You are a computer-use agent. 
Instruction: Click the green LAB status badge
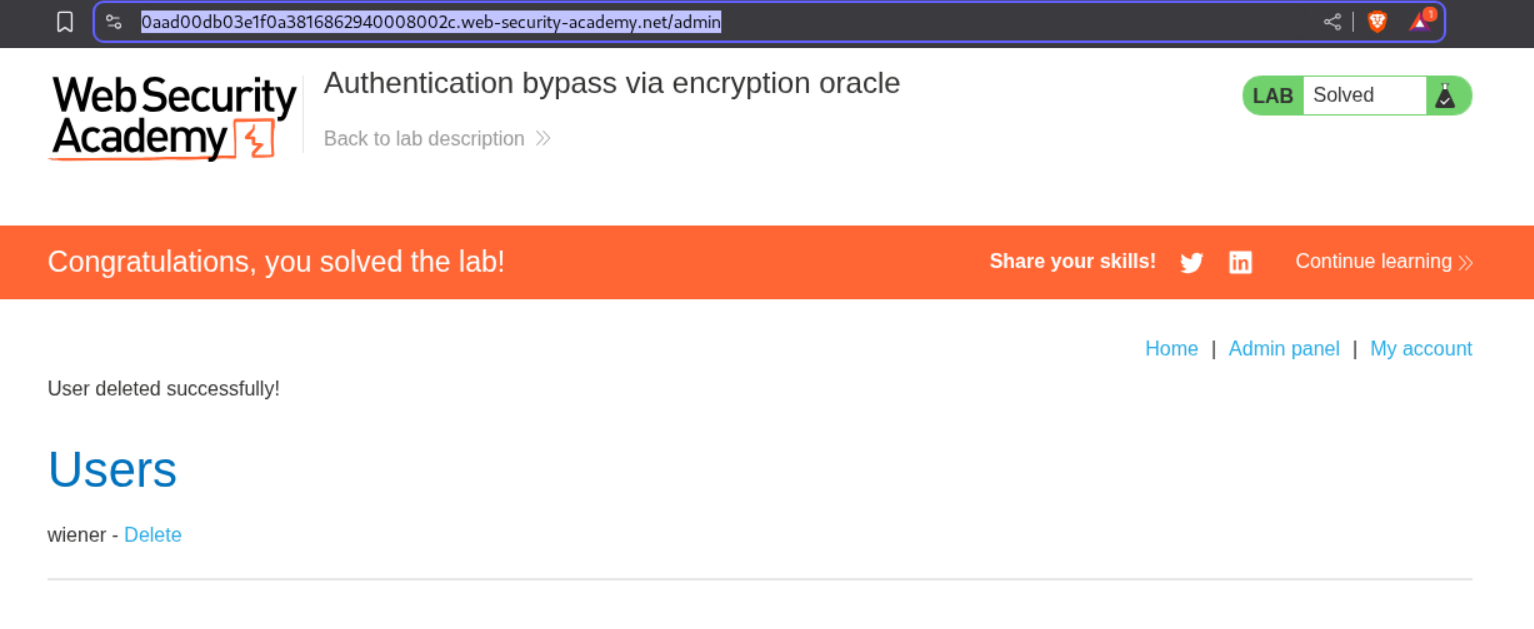click(1272, 96)
